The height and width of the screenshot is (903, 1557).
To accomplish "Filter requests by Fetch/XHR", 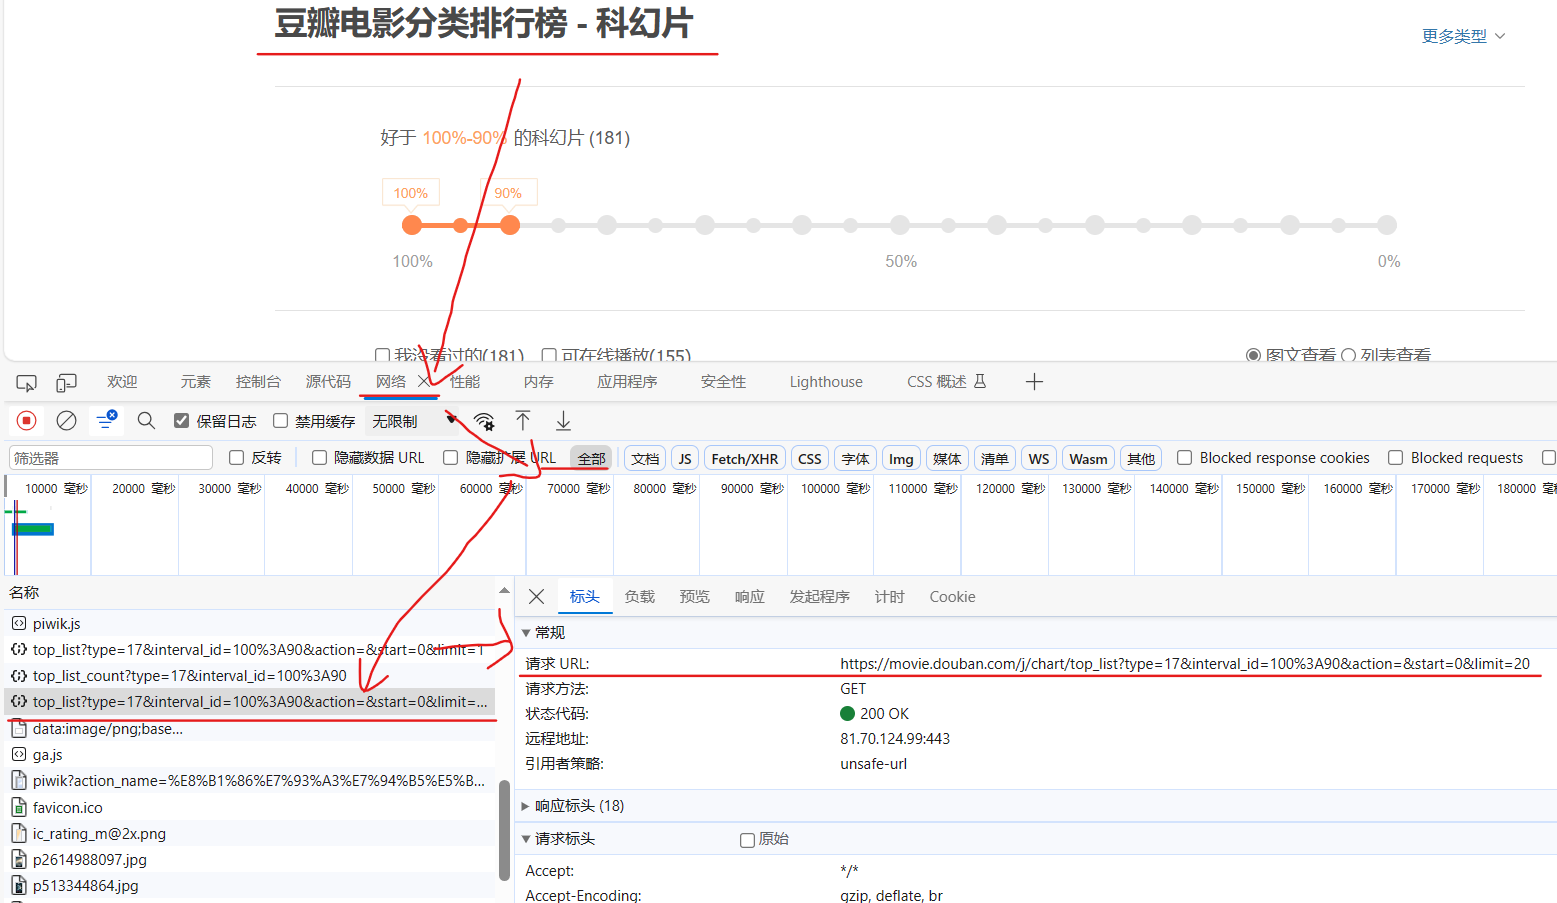I will coord(745,459).
